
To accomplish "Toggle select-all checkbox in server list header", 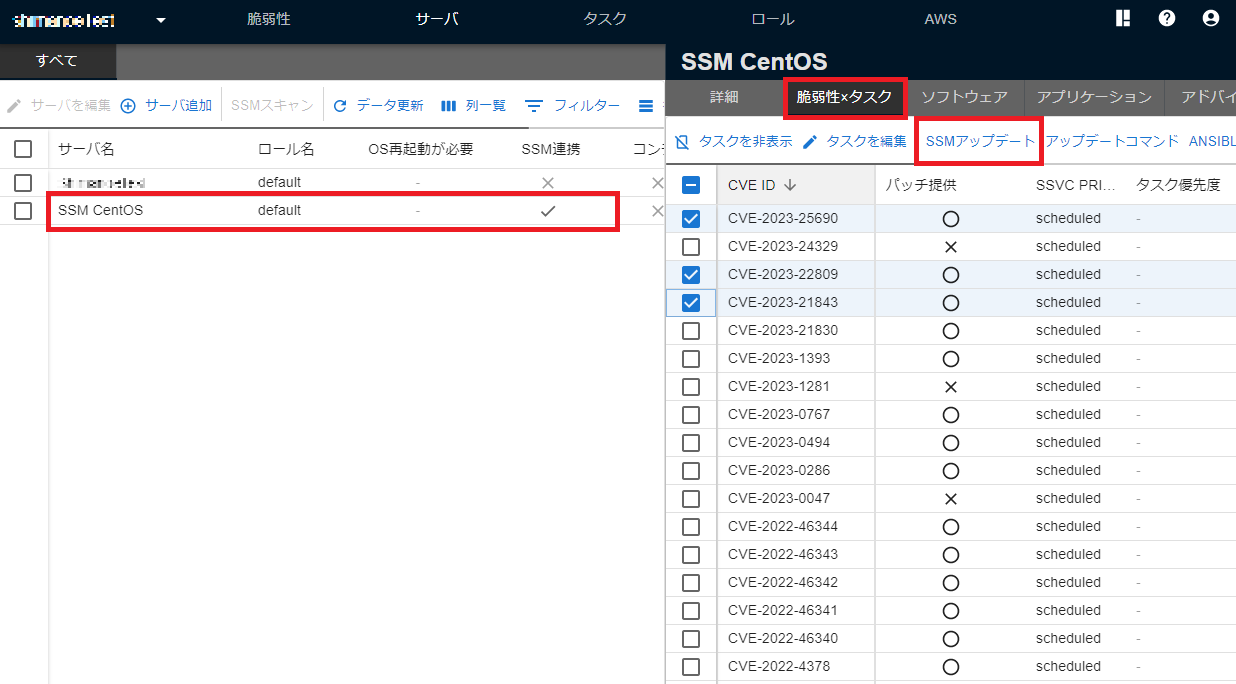I will [x=23, y=149].
